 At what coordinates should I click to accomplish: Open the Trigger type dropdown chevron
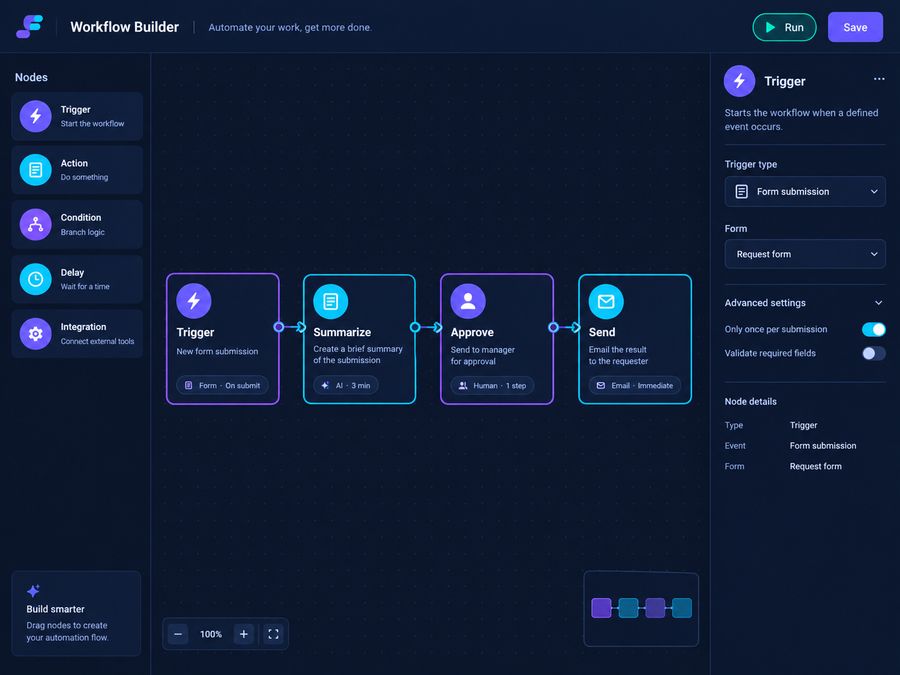tap(874, 192)
